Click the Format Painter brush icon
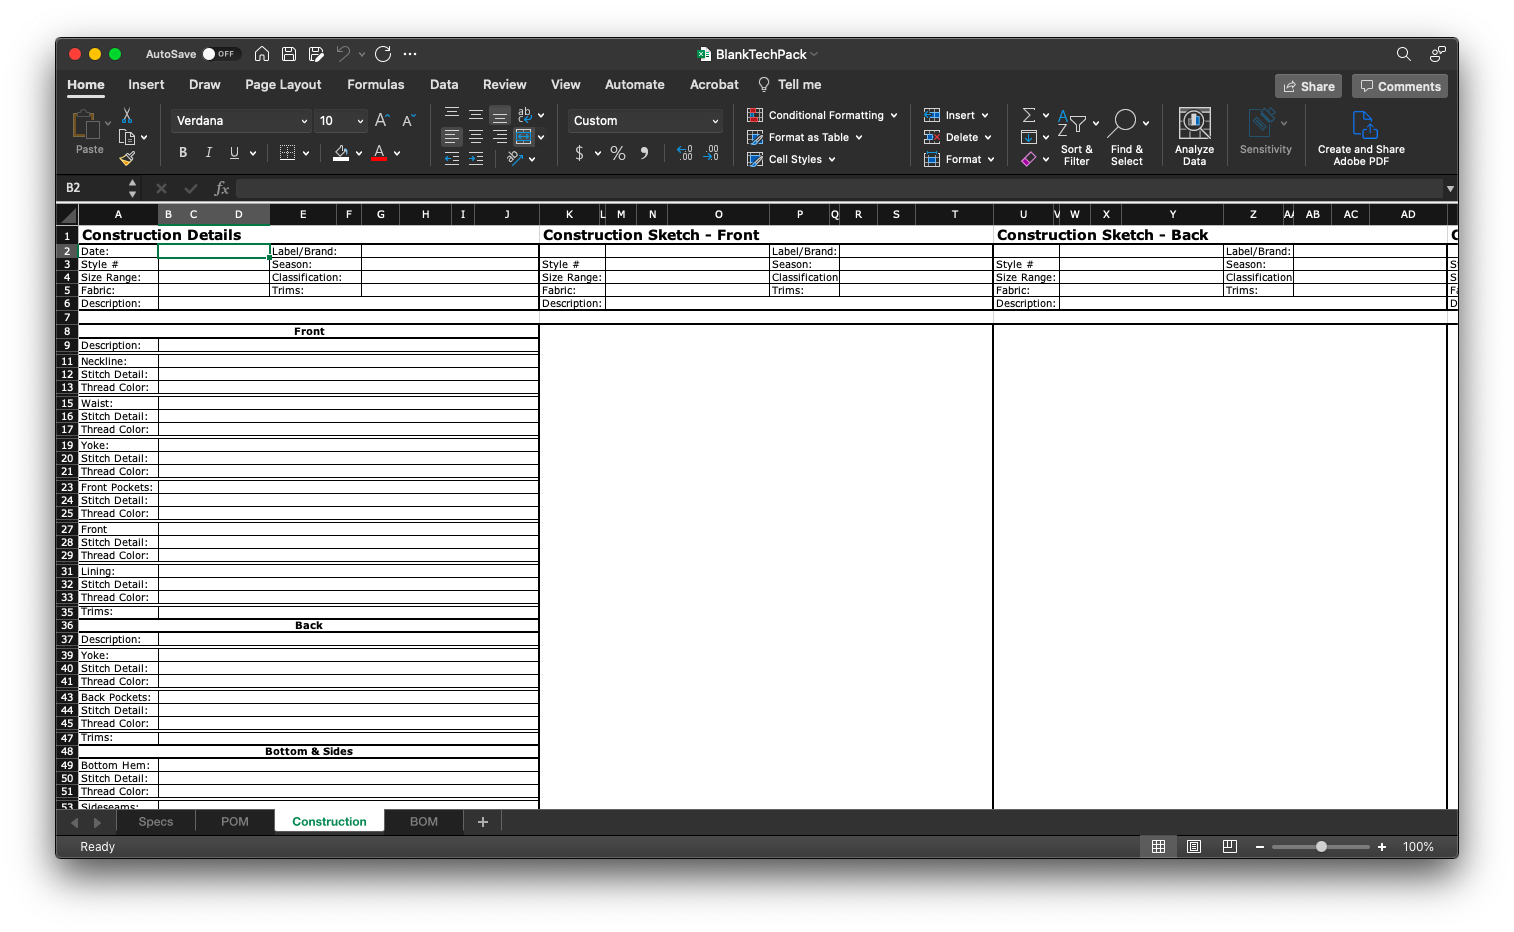1514x932 pixels. pos(127,158)
